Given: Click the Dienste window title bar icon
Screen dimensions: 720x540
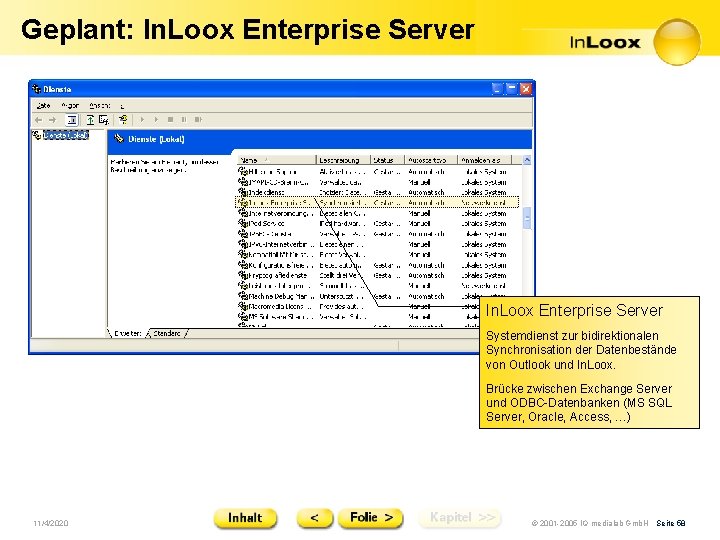Looking at the screenshot, I should (37, 89).
